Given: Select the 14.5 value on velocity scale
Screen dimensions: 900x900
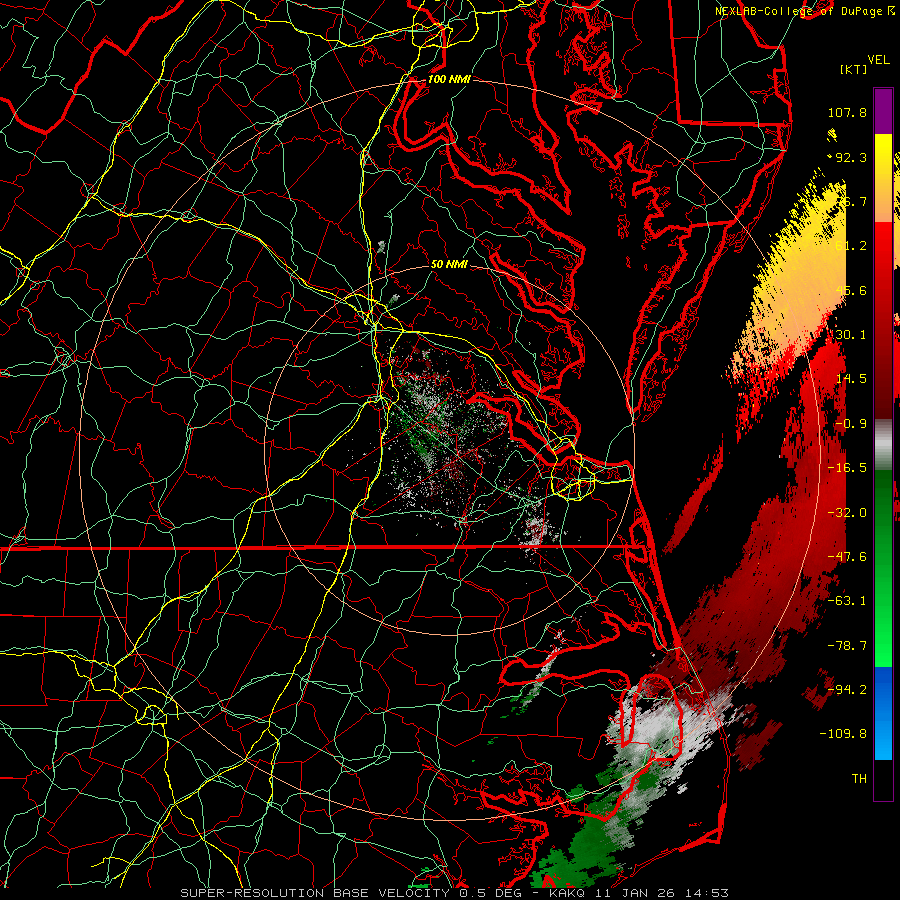Looking at the screenshot, I should (x=851, y=379).
